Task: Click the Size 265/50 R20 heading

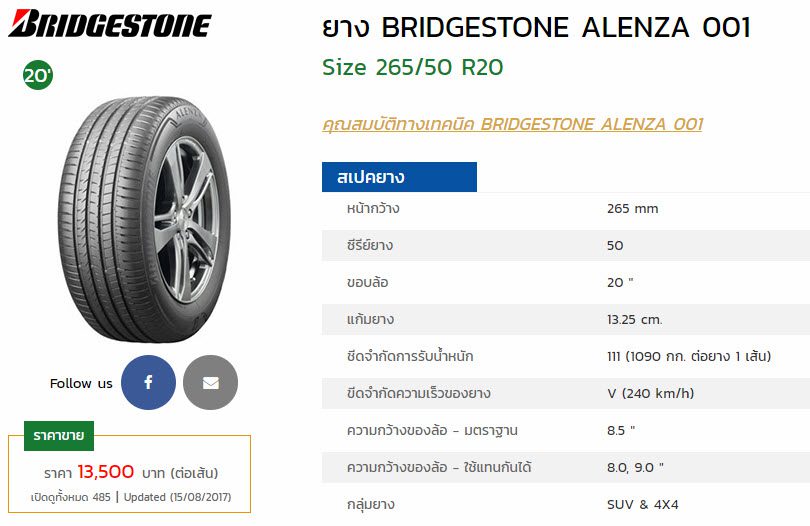Action: click(412, 67)
